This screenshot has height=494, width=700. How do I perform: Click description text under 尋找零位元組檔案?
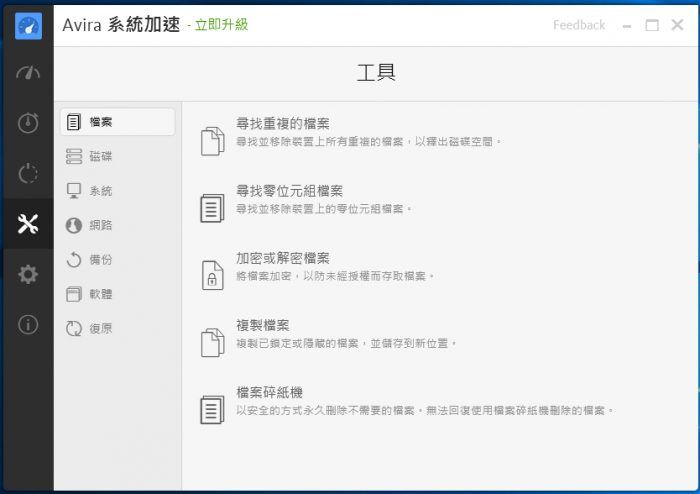(x=324, y=209)
